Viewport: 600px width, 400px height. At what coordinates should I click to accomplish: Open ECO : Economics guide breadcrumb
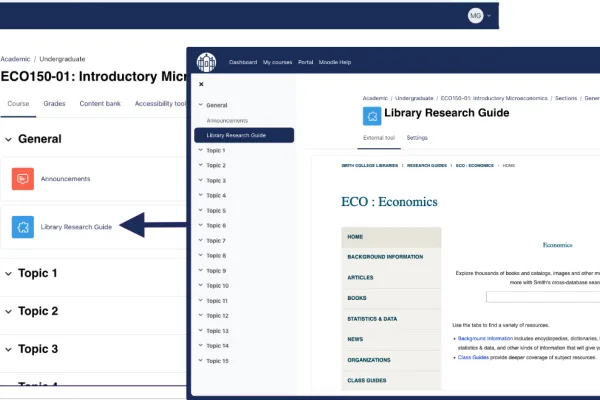click(x=474, y=165)
